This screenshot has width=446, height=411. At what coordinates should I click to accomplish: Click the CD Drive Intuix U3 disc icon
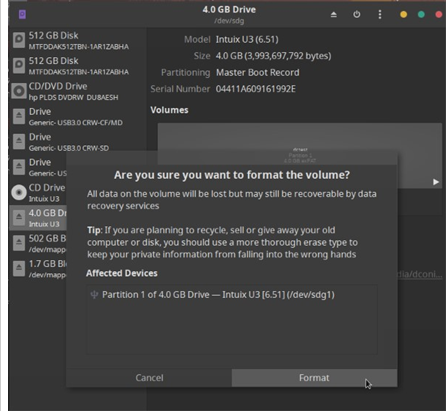(x=19, y=192)
